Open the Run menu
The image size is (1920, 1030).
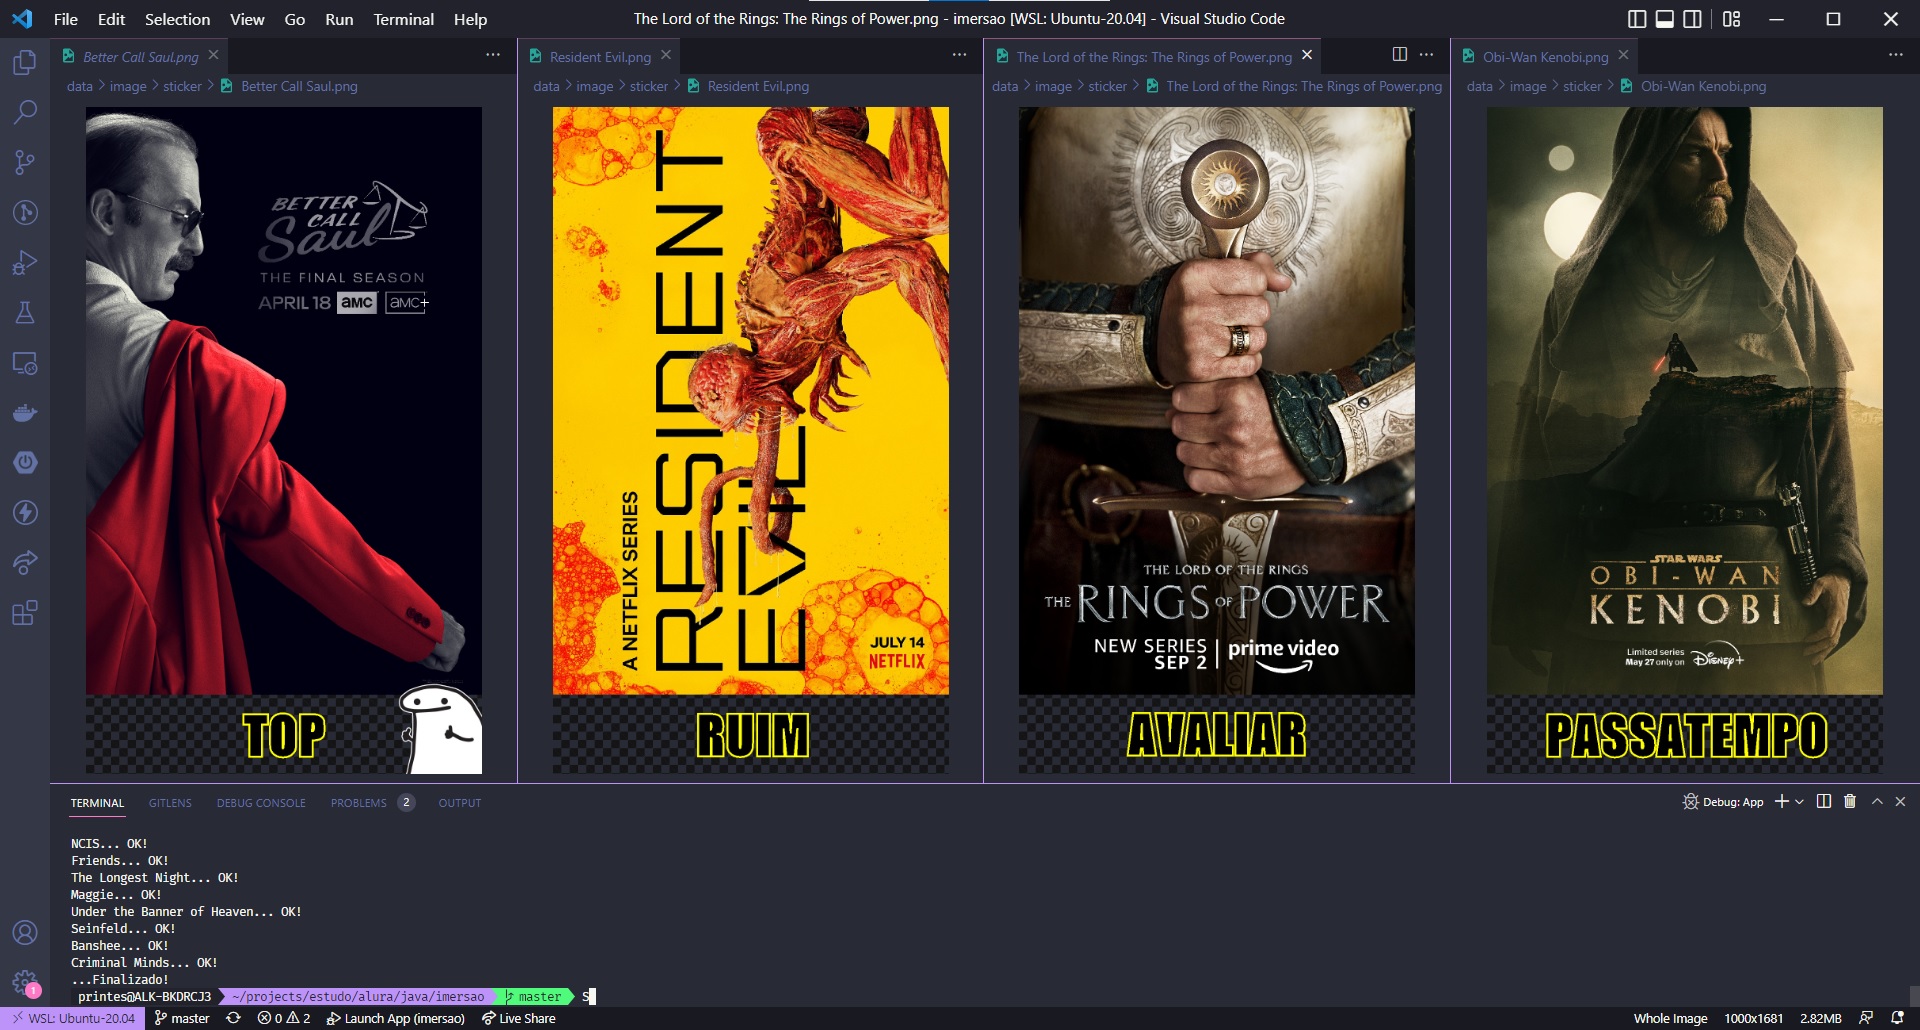click(339, 19)
